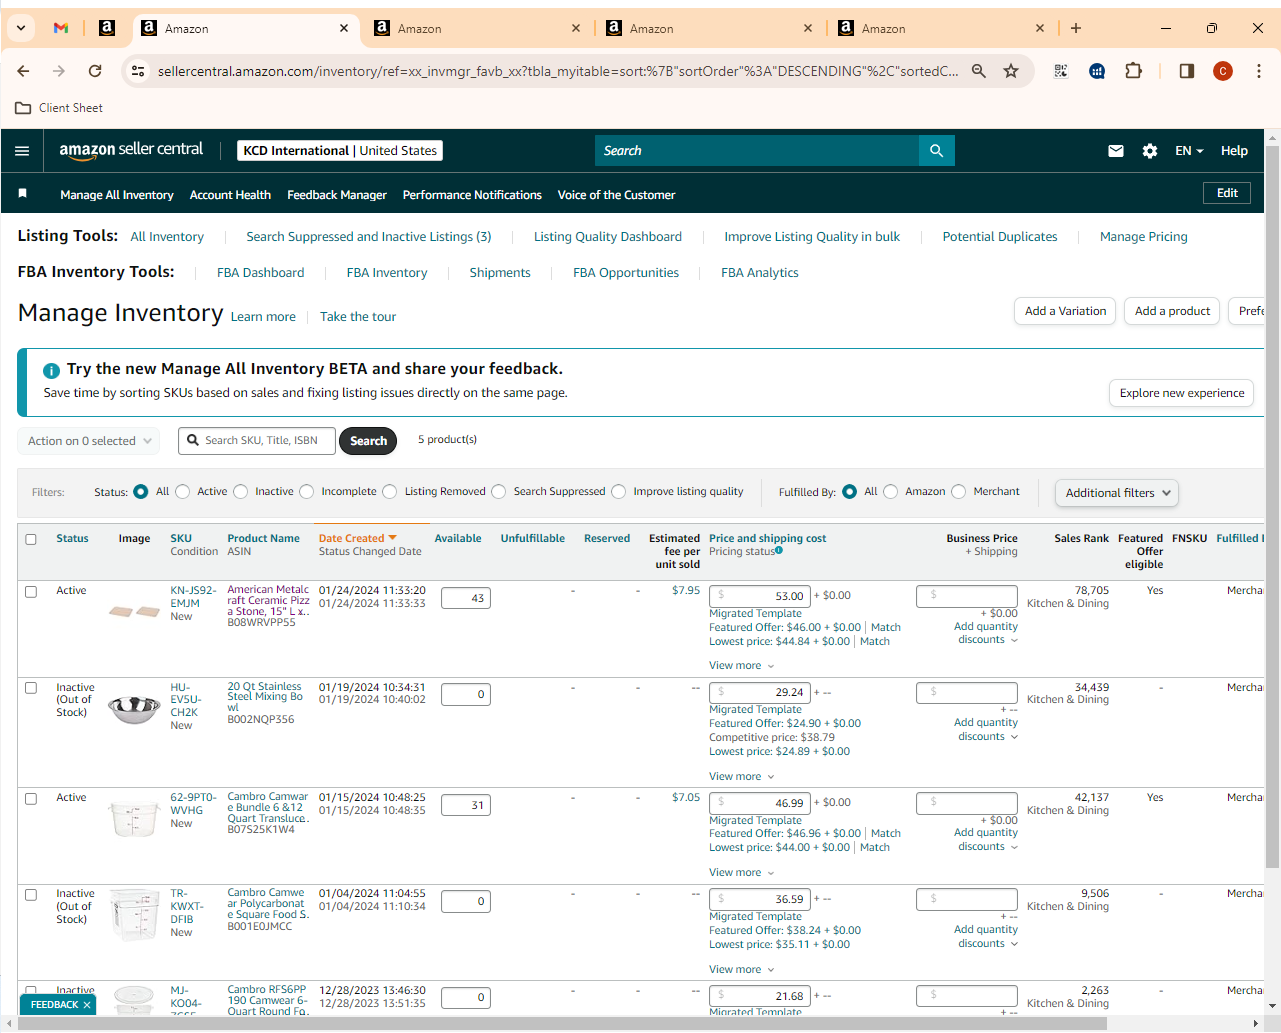Open Chrome three-dot menu

click(x=1259, y=71)
